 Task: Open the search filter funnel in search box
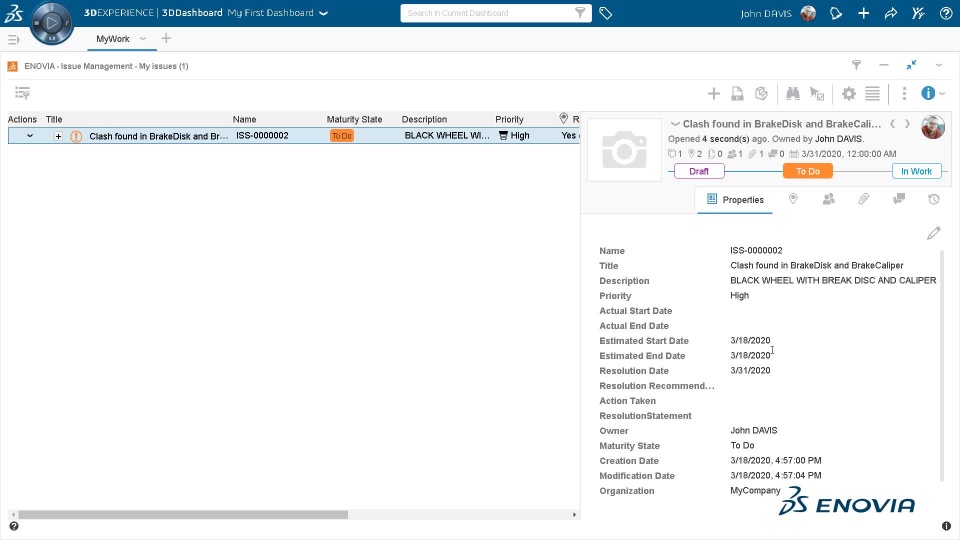(x=580, y=12)
